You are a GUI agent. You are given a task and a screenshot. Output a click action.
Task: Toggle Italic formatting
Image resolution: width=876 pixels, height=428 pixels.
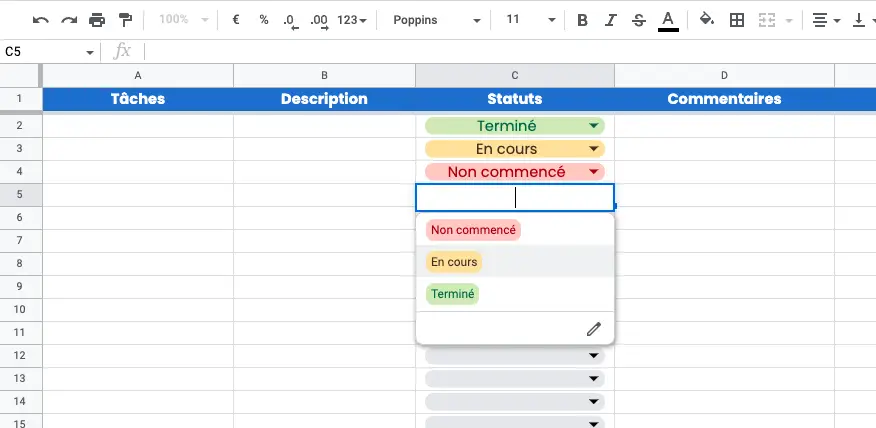point(610,20)
